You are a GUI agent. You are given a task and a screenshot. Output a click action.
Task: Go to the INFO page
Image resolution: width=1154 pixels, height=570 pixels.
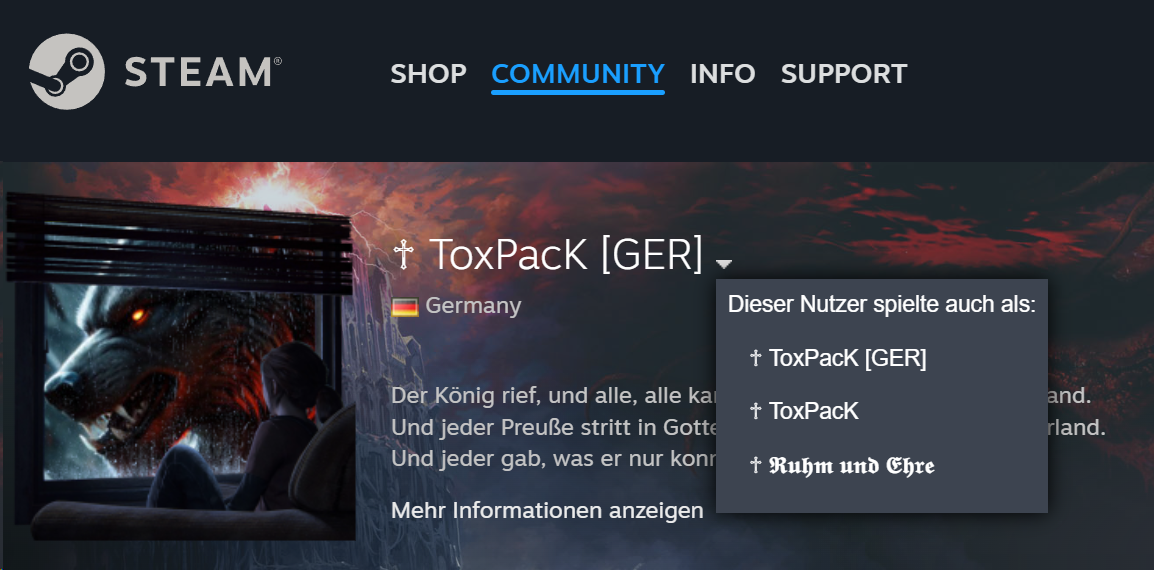pos(723,74)
